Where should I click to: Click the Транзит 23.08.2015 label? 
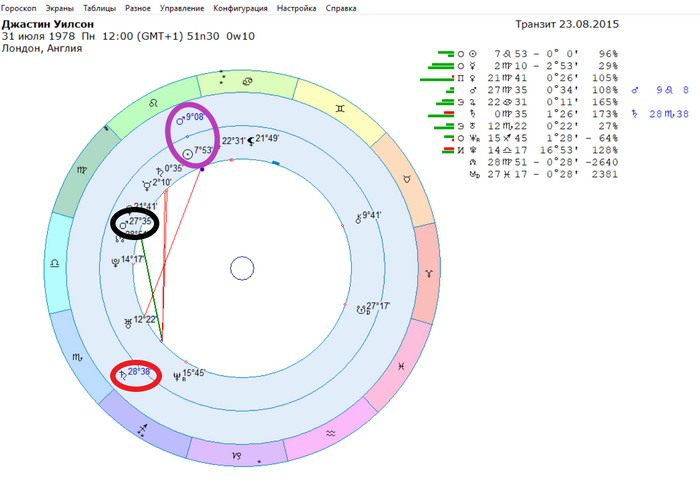coord(567,24)
